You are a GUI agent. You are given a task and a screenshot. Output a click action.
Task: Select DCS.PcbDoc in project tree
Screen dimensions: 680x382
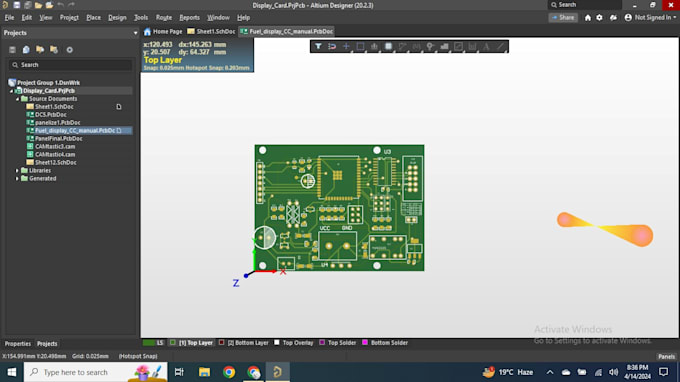[51, 115]
